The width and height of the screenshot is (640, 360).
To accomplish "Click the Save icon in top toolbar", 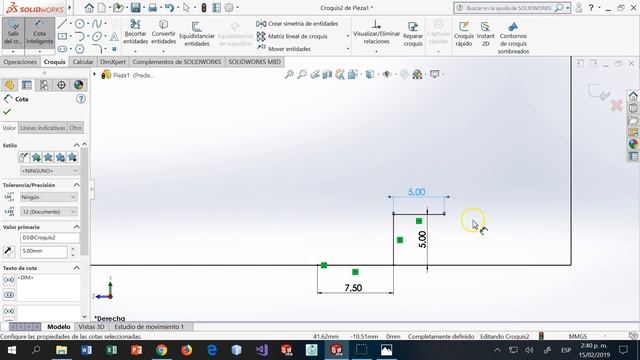I will coord(136,7).
